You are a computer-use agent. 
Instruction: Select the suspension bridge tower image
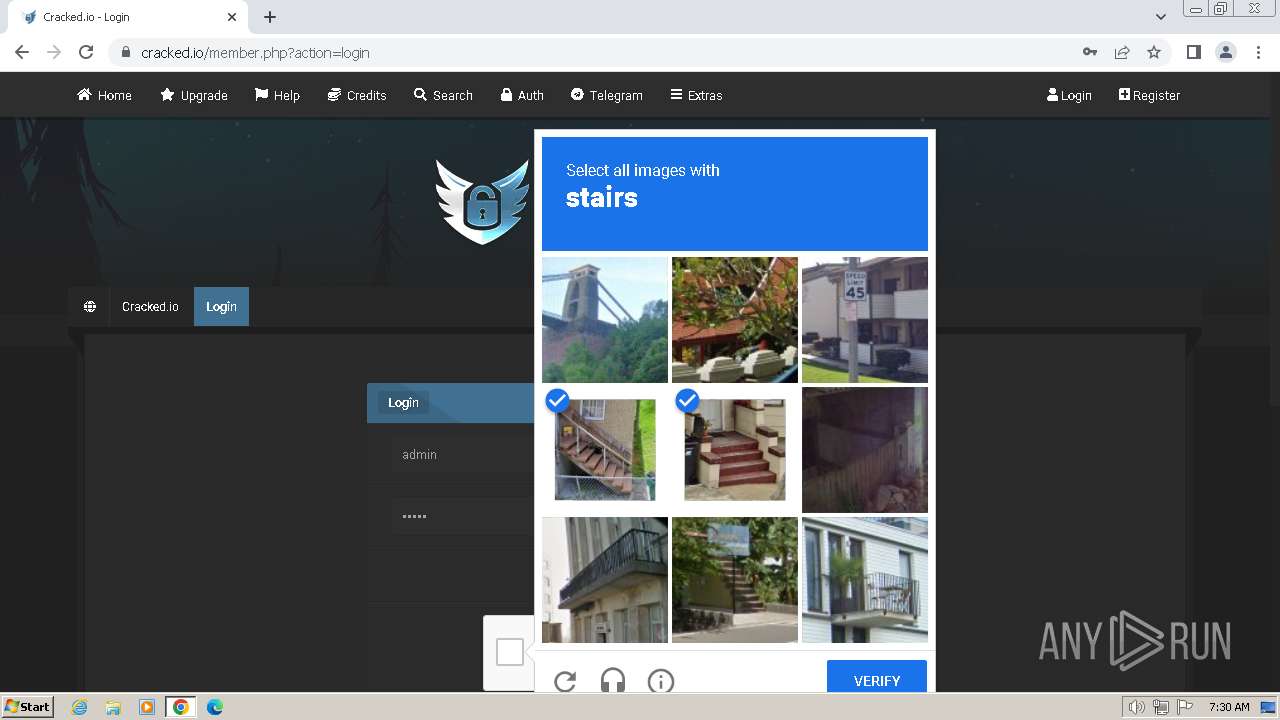click(x=605, y=320)
